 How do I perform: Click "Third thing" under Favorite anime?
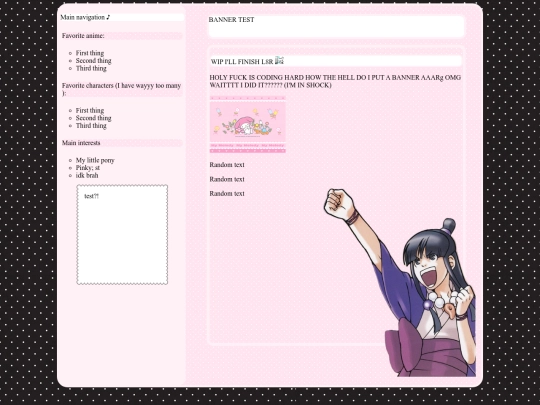[91, 68]
